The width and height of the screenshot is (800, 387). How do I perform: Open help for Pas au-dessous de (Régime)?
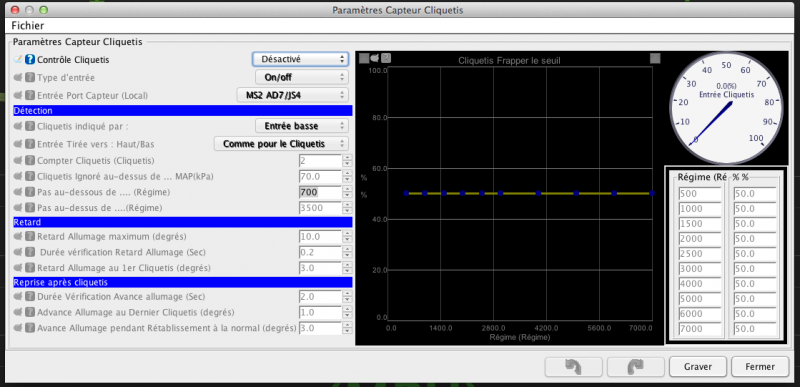click(30, 192)
